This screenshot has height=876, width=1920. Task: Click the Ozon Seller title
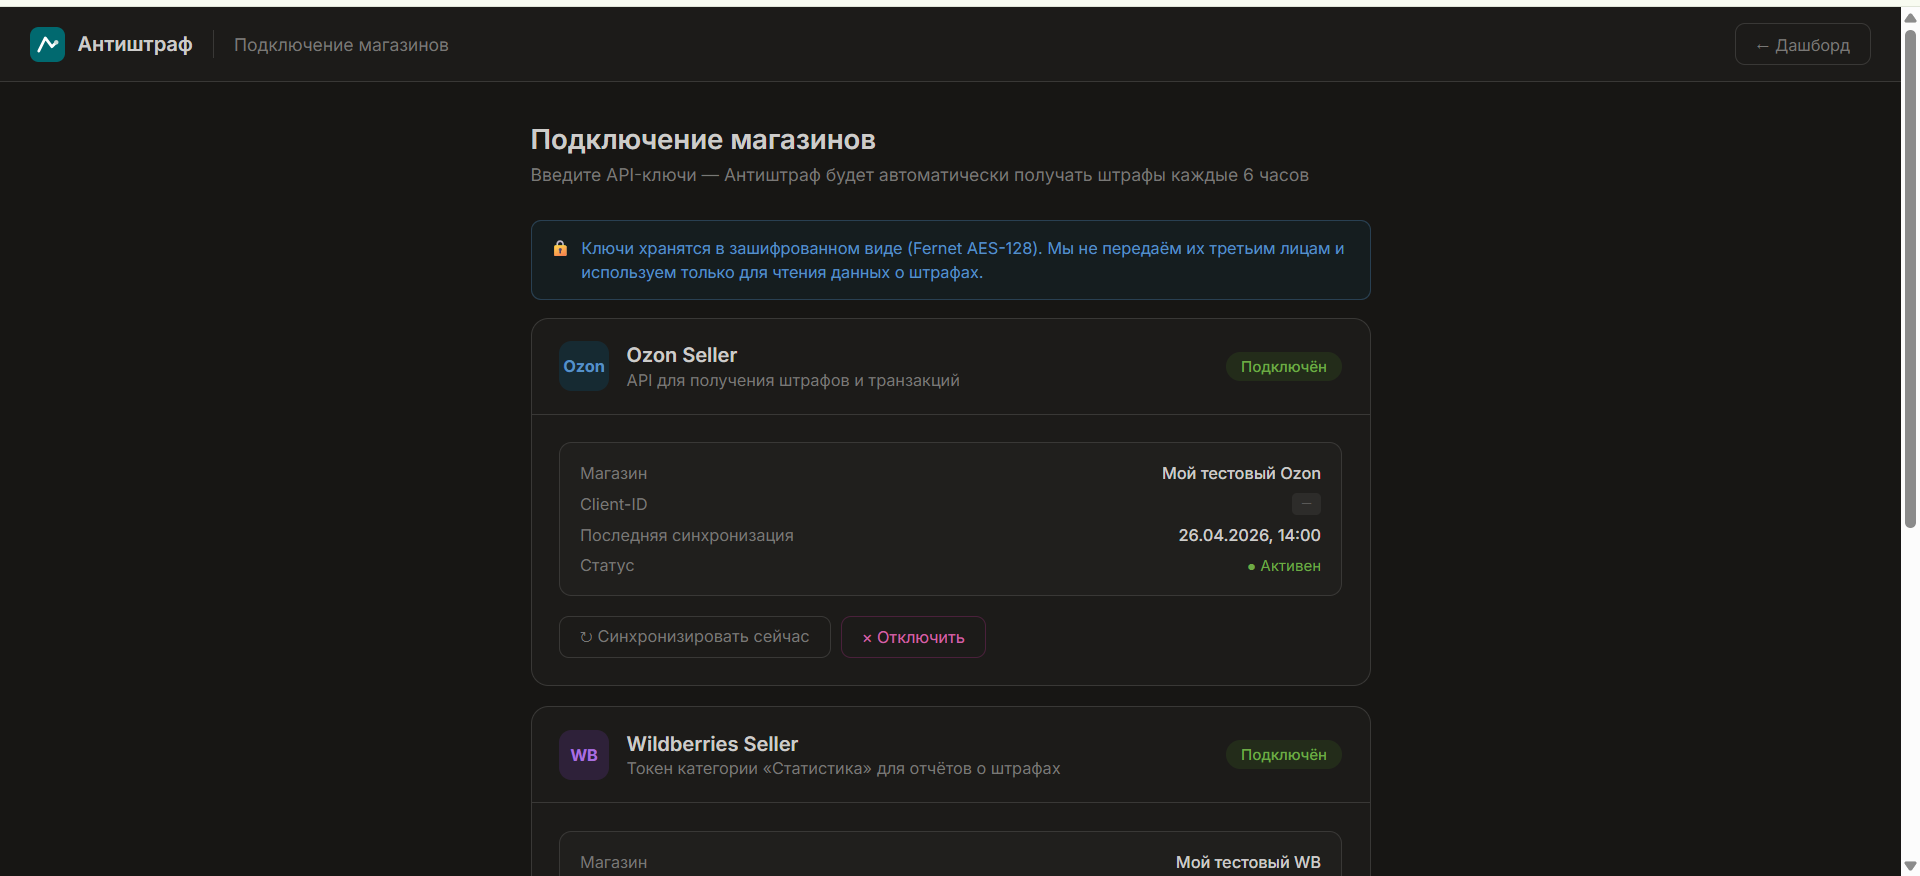(x=682, y=355)
